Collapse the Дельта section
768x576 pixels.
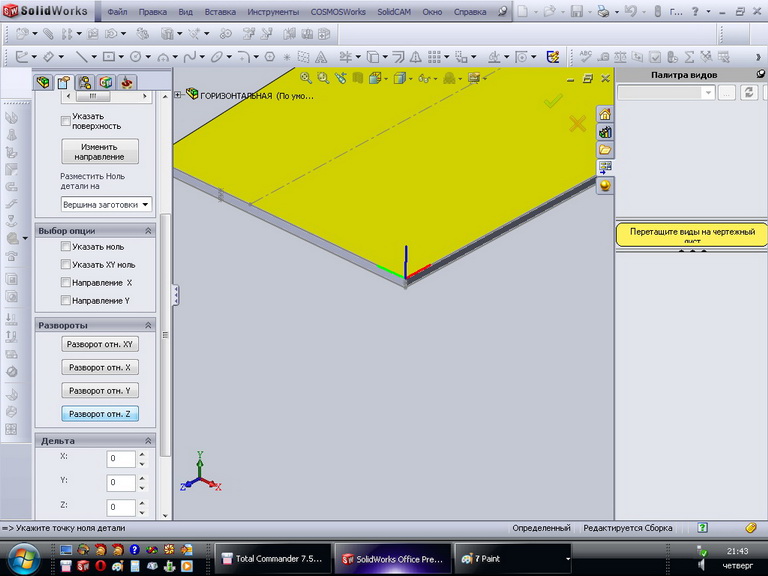tap(148, 440)
